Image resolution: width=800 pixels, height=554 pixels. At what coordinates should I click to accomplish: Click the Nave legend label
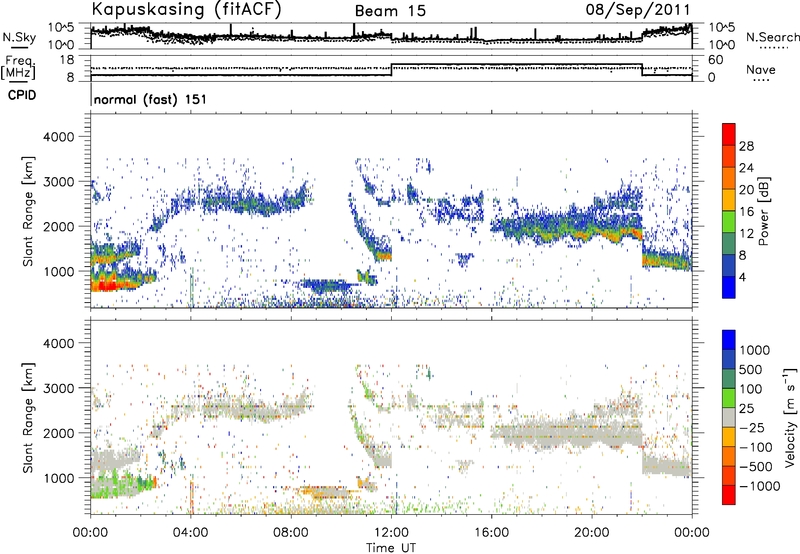(761, 70)
